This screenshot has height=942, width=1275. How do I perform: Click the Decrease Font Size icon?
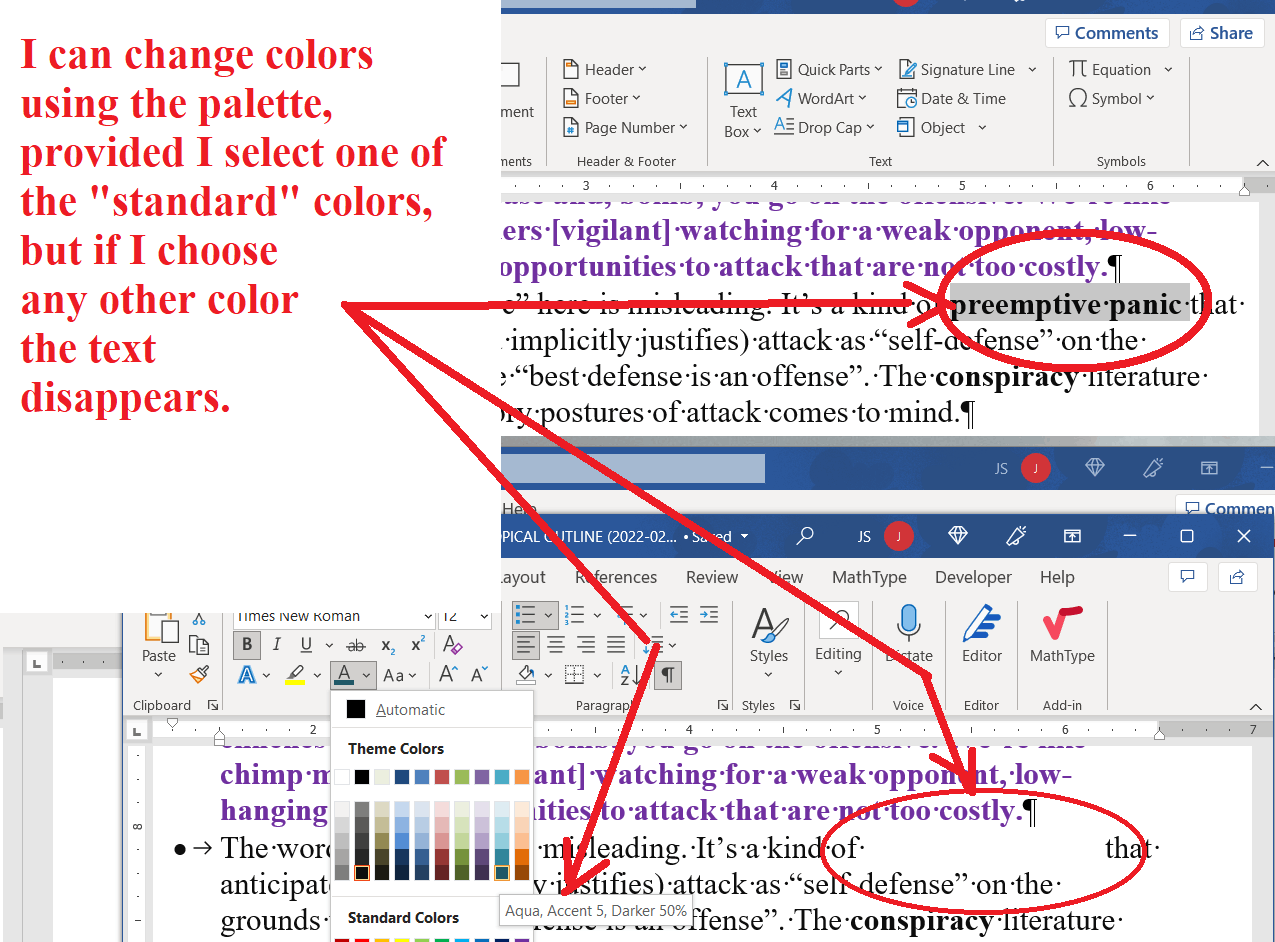point(479,675)
